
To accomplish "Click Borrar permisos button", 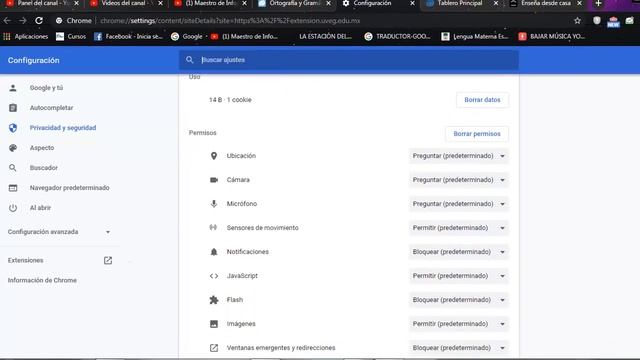I will (x=477, y=134).
